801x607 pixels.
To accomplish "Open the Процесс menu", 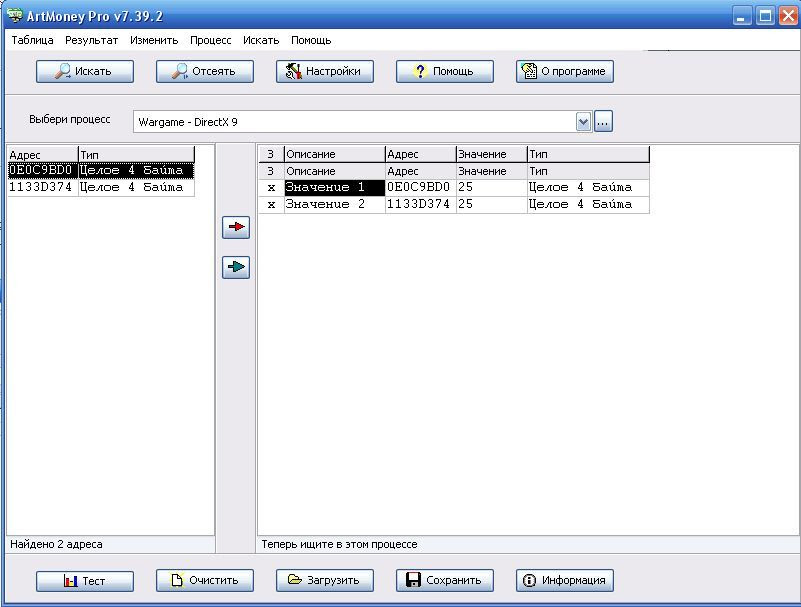I will pyautogui.click(x=210, y=40).
